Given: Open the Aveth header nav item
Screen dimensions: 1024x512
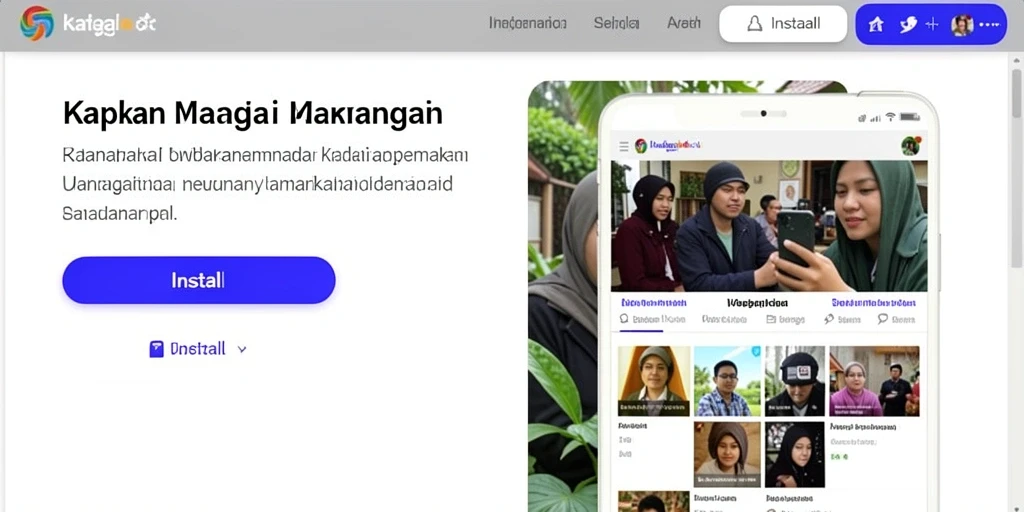Looking at the screenshot, I should pos(684,24).
